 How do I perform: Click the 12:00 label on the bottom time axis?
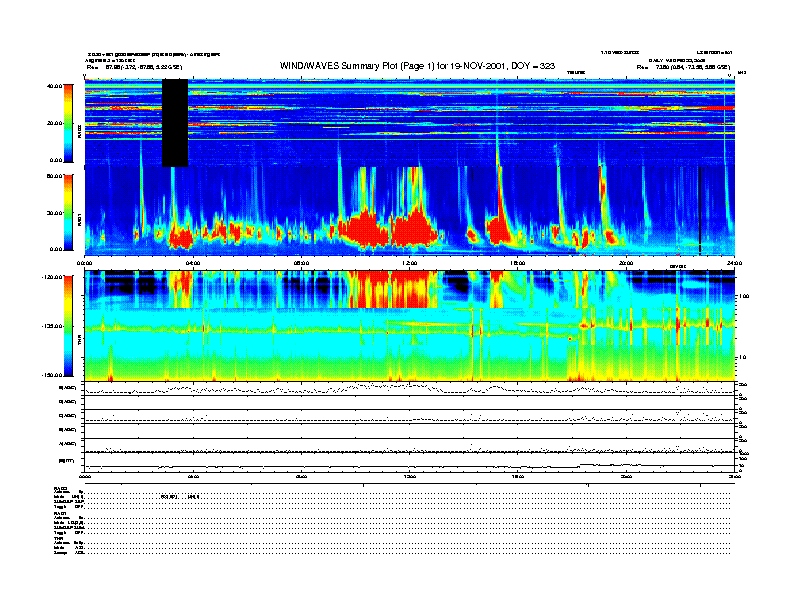pos(409,476)
